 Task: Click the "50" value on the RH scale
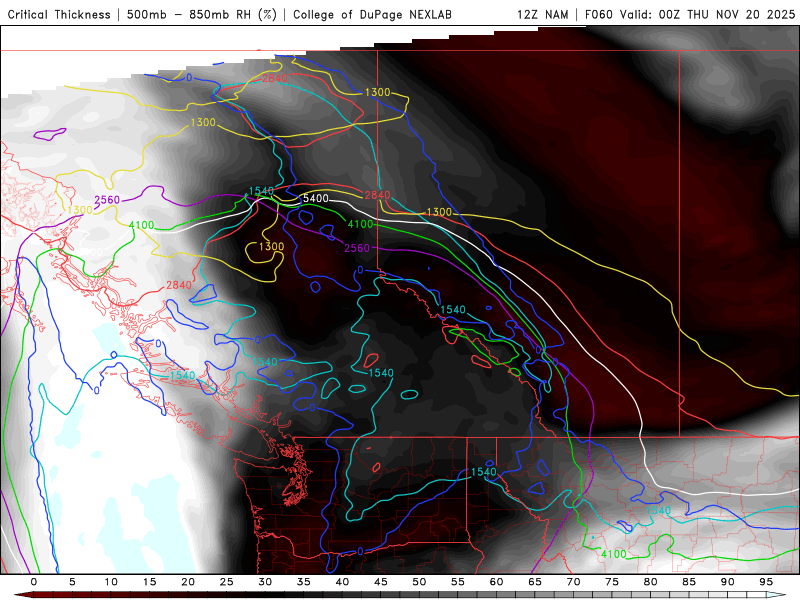[419, 582]
